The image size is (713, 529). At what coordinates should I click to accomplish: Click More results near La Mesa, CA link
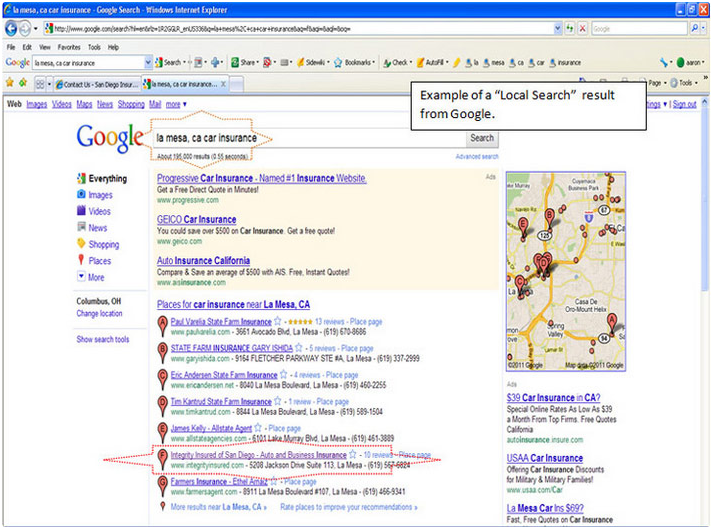click(219, 507)
